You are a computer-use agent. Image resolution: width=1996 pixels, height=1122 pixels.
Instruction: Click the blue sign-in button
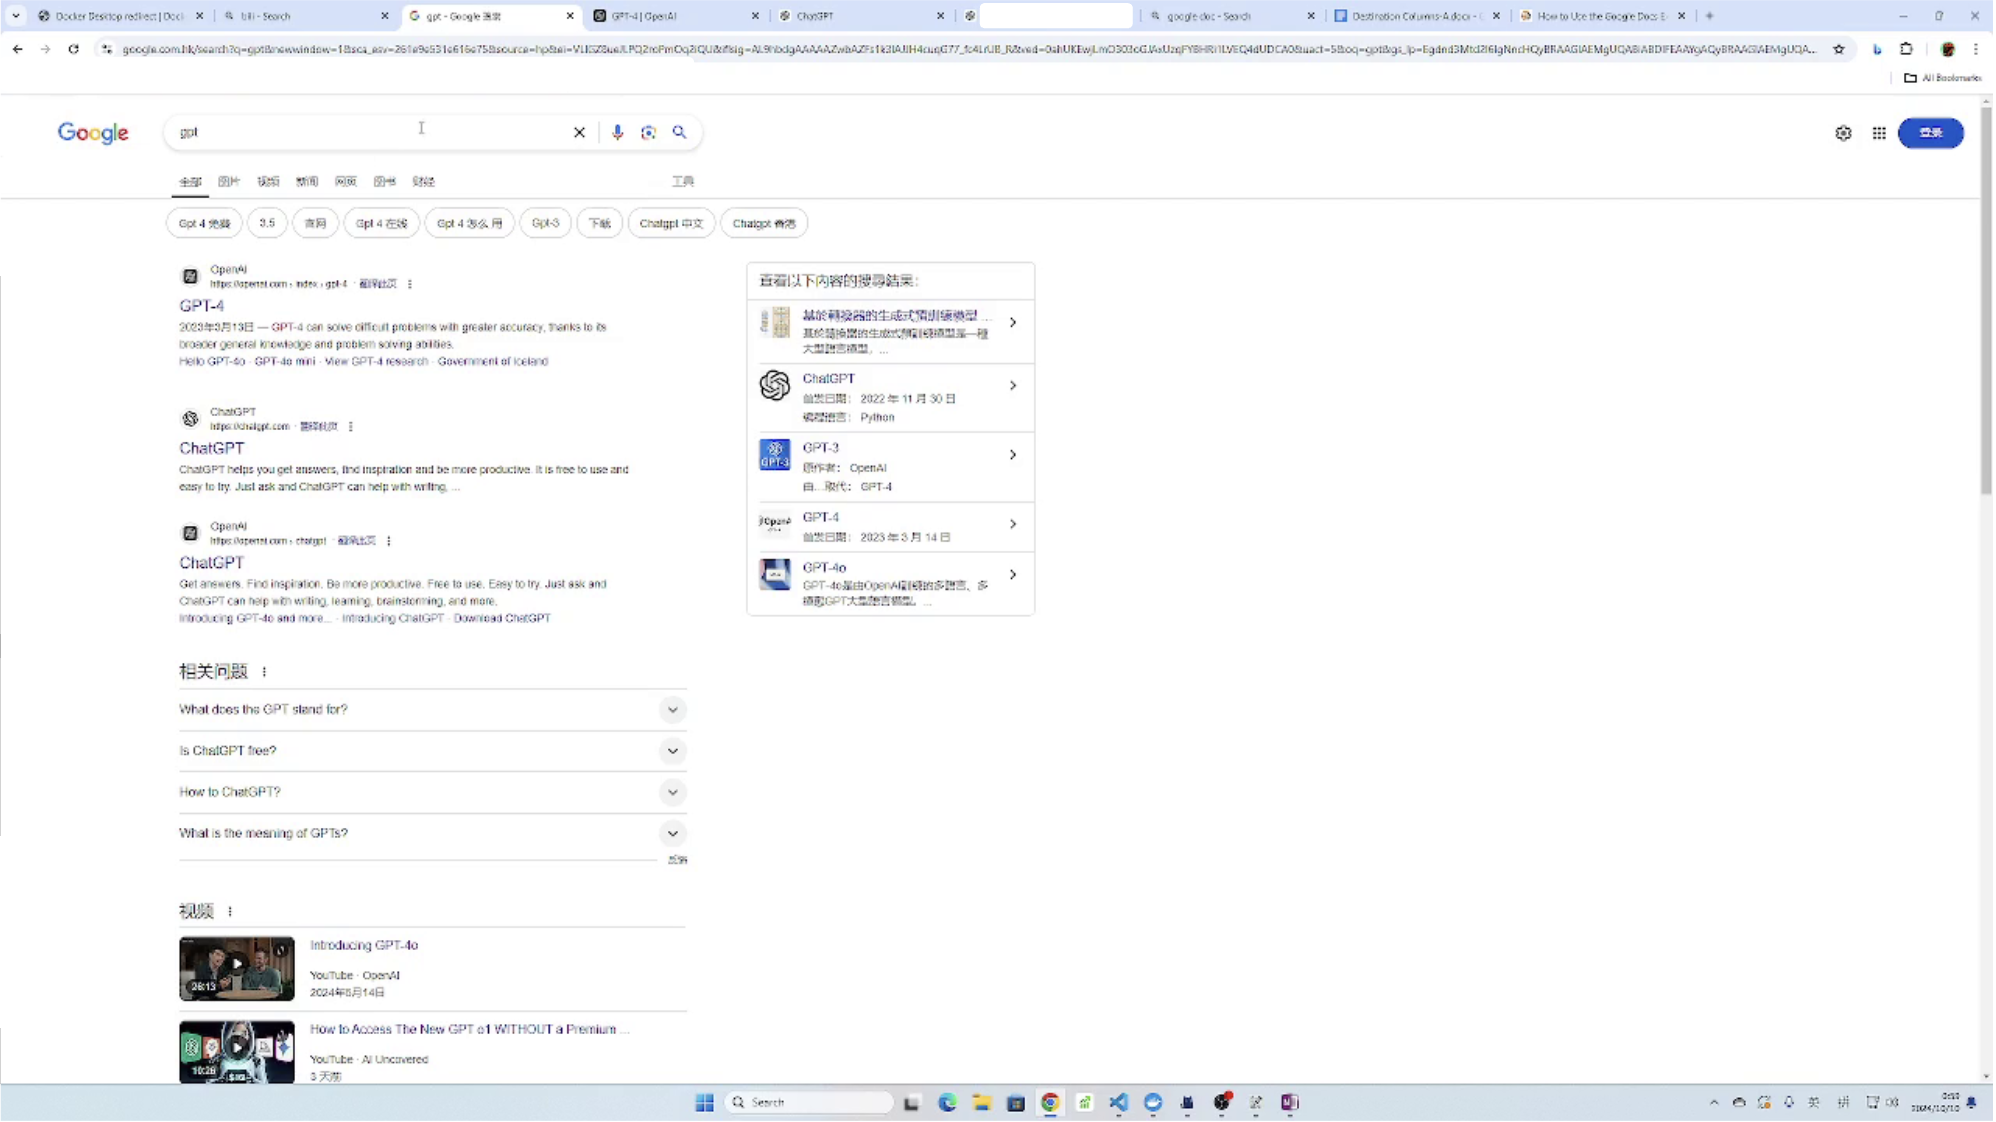pyautogui.click(x=1931, y=133)
